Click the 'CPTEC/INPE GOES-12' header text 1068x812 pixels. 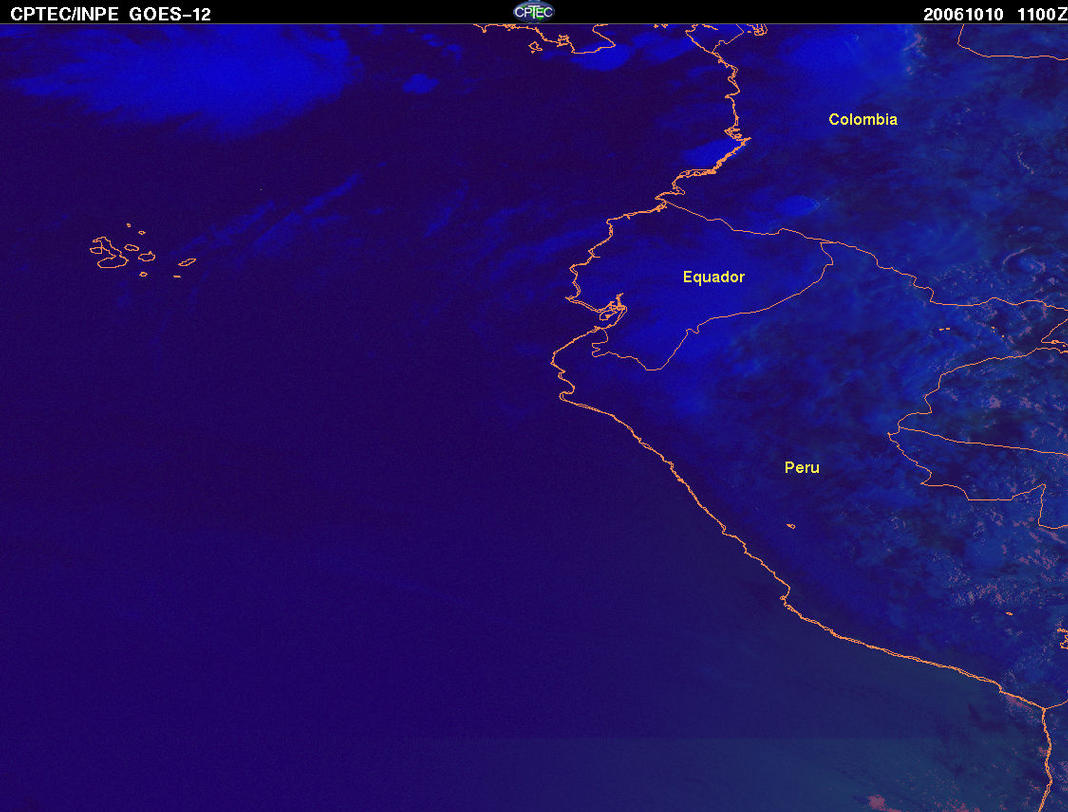click(110, 14)
